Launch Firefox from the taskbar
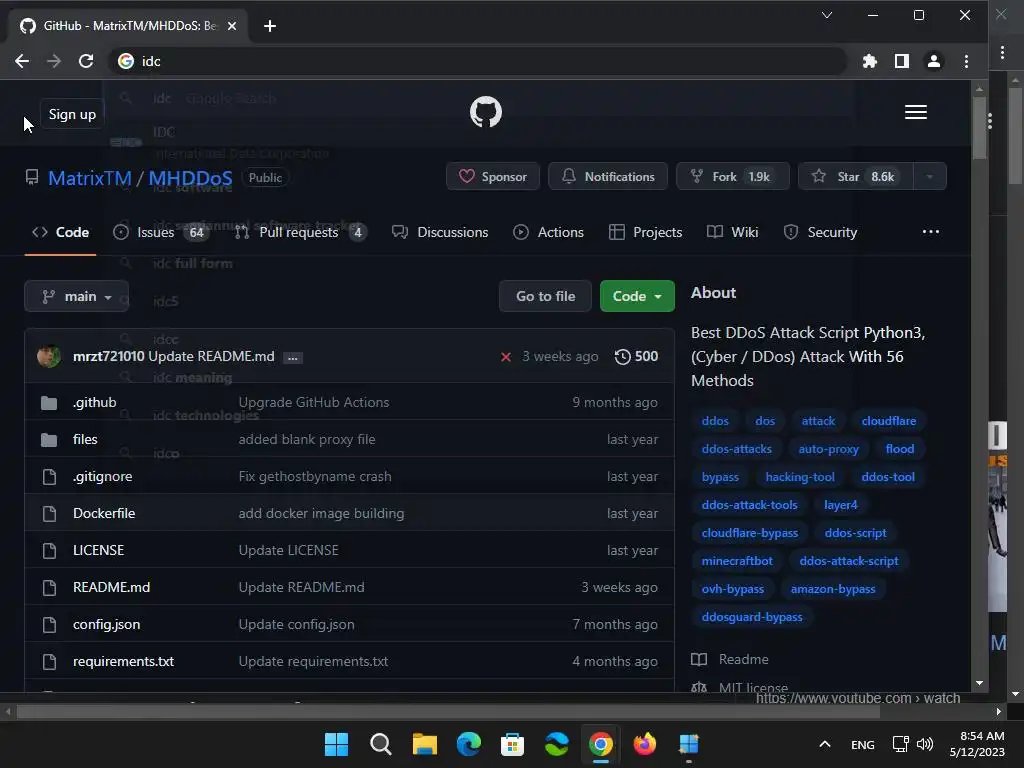Screen dimensions: 1024x768 pyautogui.click(x=645, y=744)
